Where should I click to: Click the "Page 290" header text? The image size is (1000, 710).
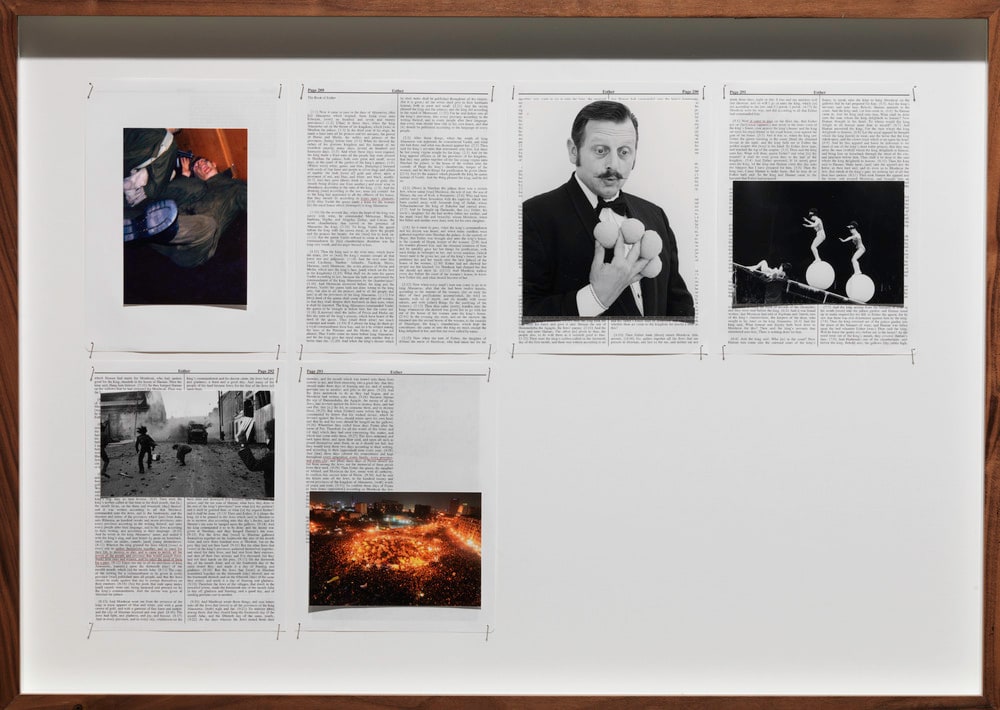tap(690, 92)
